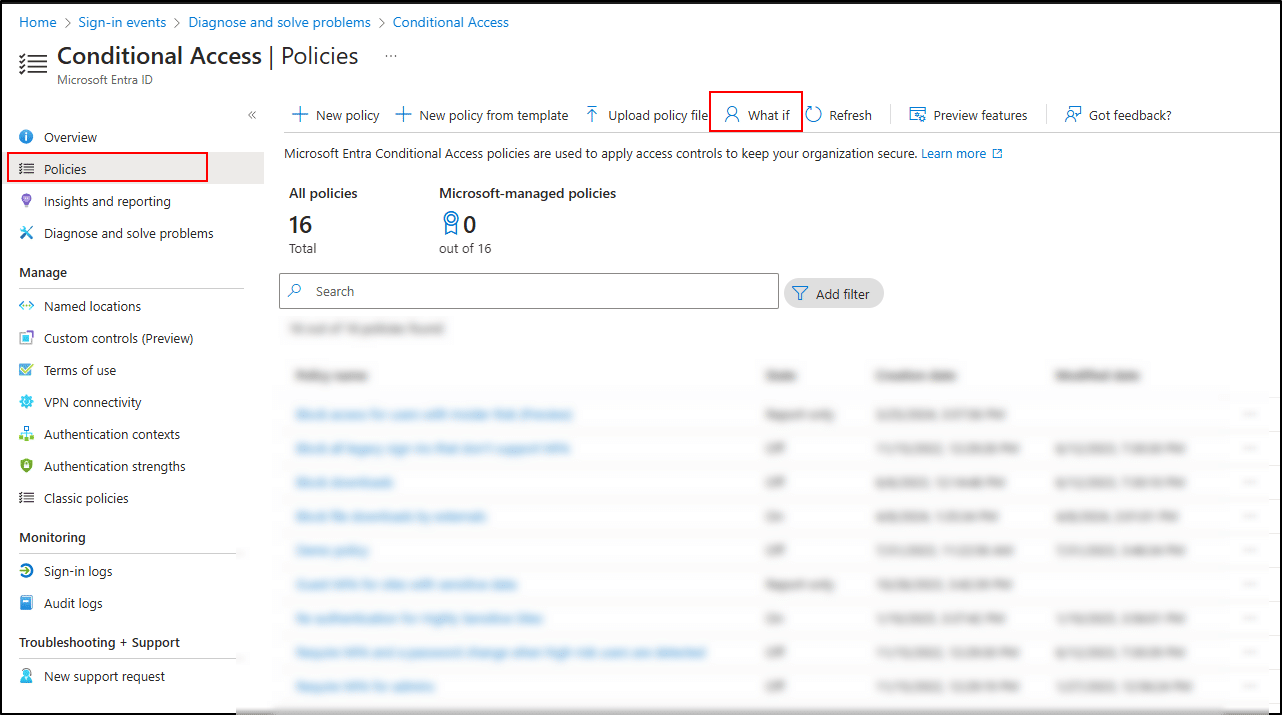Screen dimensions: 1282x715
Task: Click the All policies total count 16
Action: (301, 225)
